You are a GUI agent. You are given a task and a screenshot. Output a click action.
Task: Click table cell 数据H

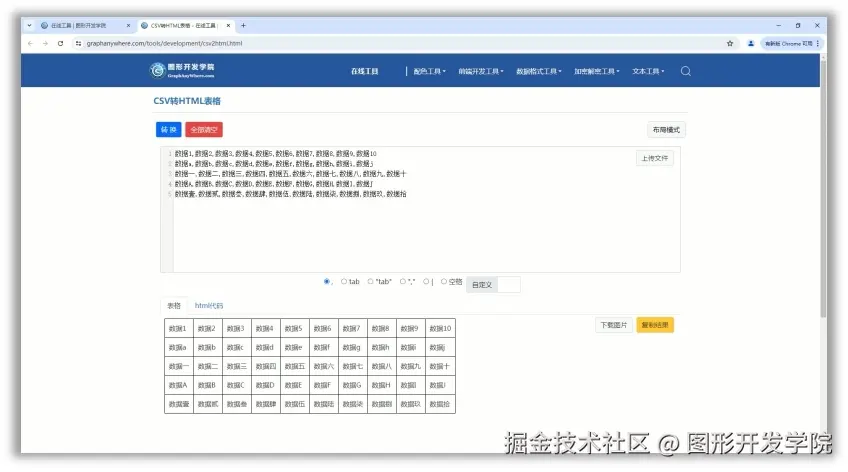[381, 385]
